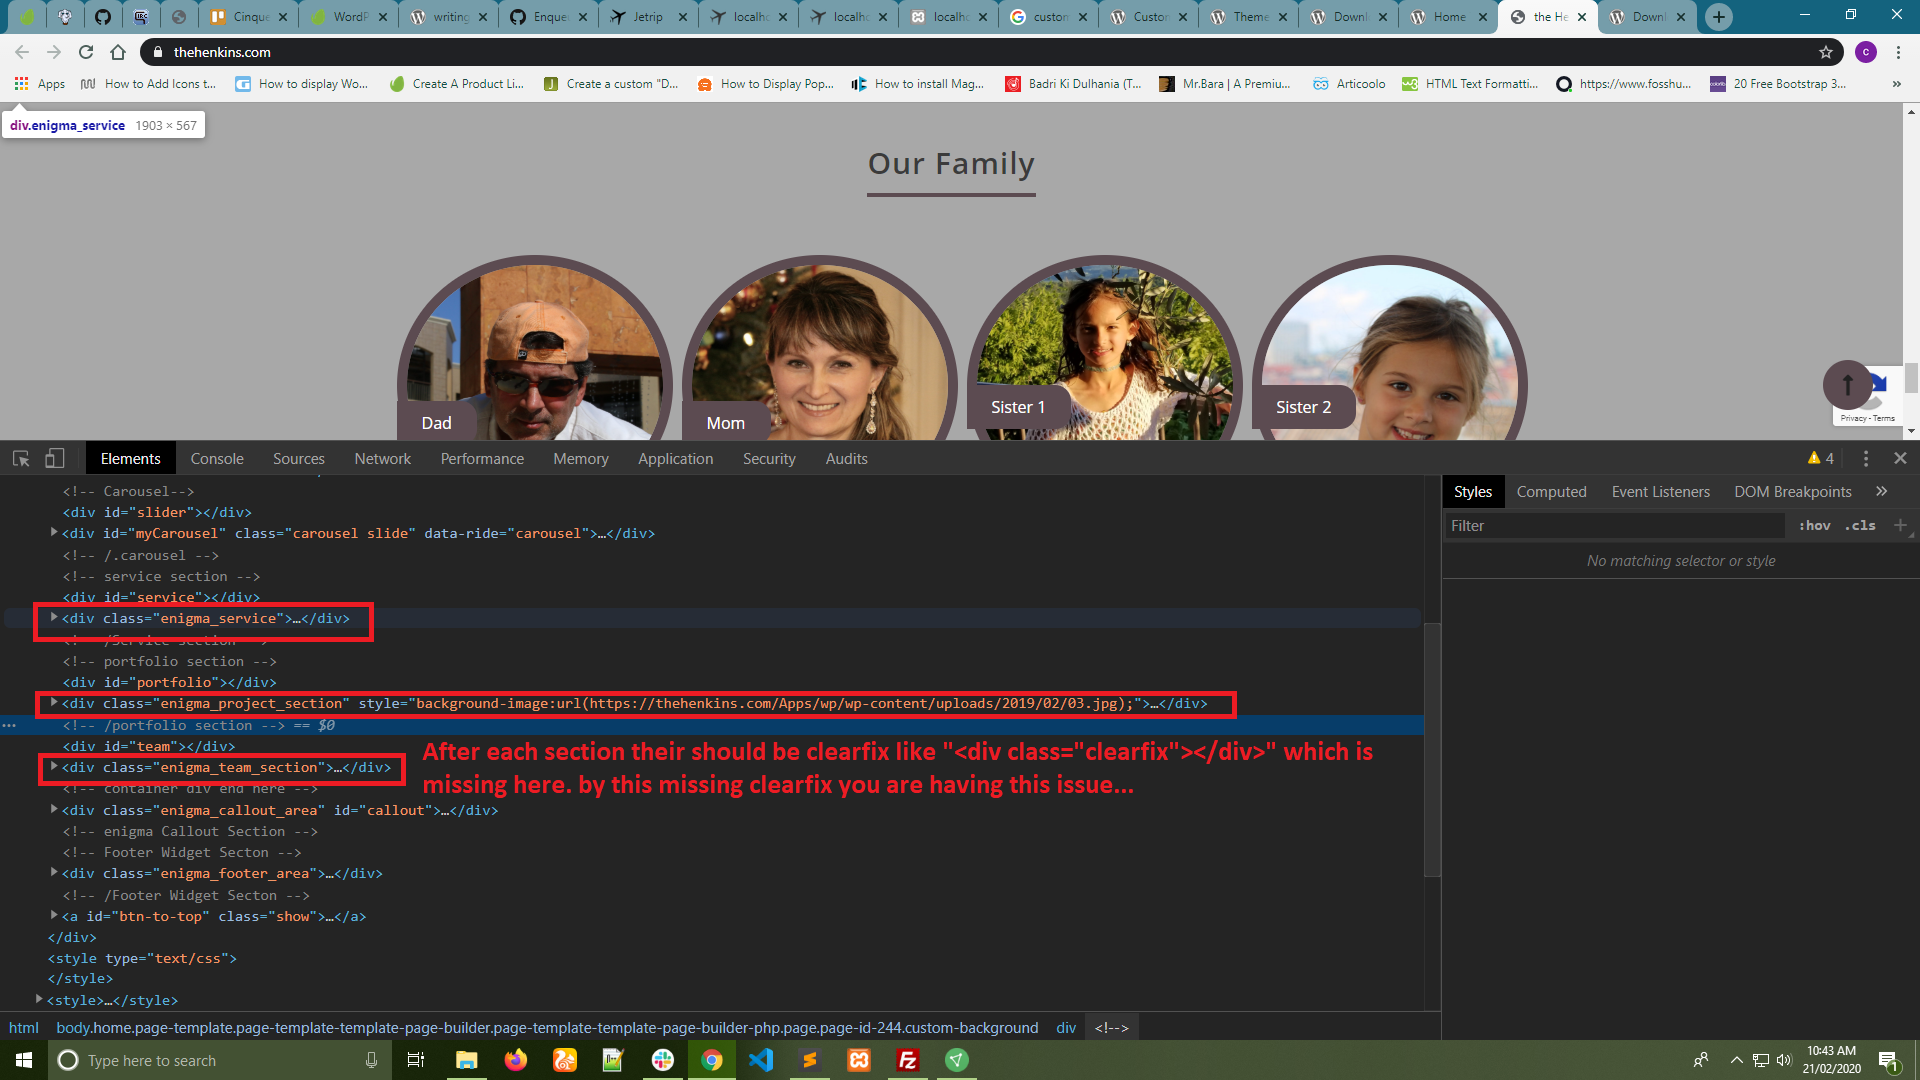This screenshot has width=1920, height=1080.
Task: Open the Apps bookmarks shortcut
Action: [40, 84]
